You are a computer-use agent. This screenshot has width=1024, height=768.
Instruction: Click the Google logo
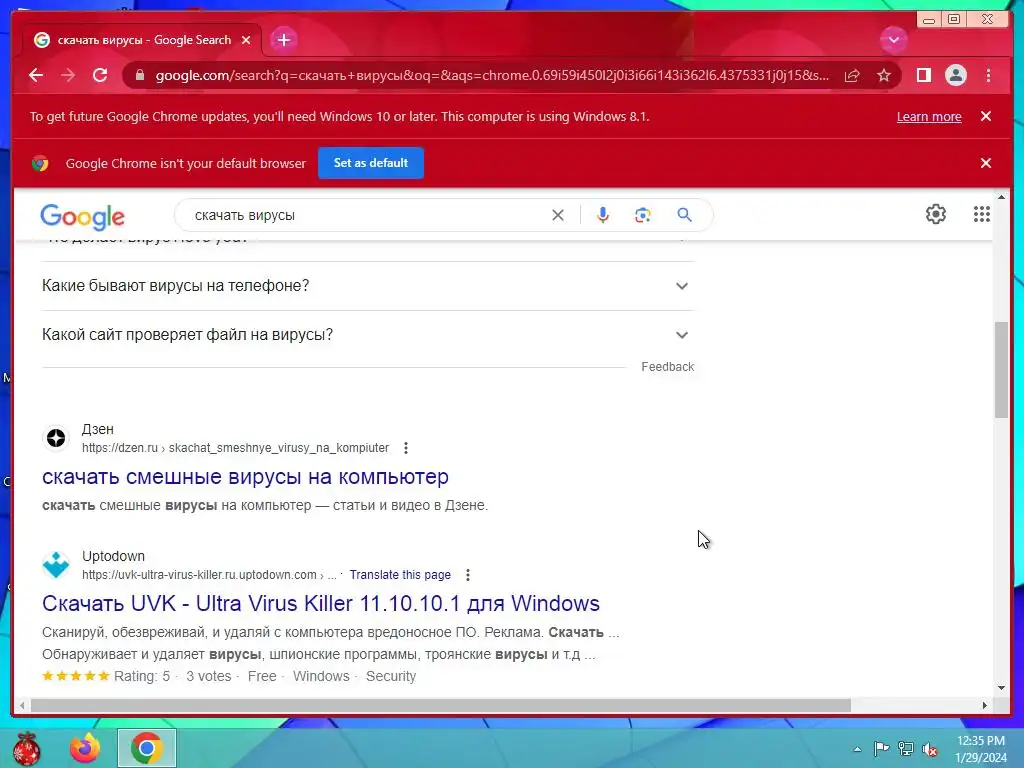[82, 216]
